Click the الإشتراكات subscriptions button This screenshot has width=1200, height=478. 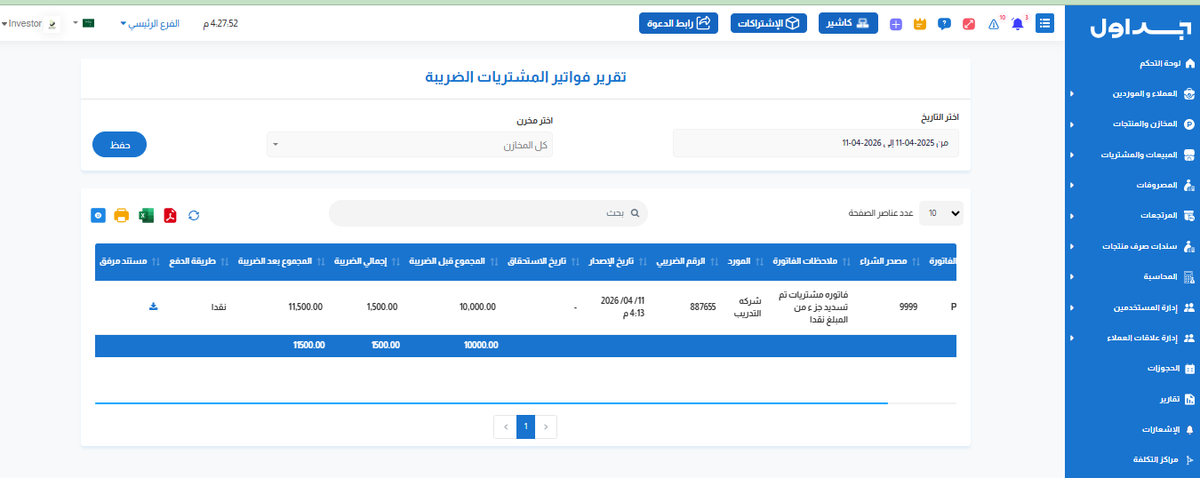770,23
